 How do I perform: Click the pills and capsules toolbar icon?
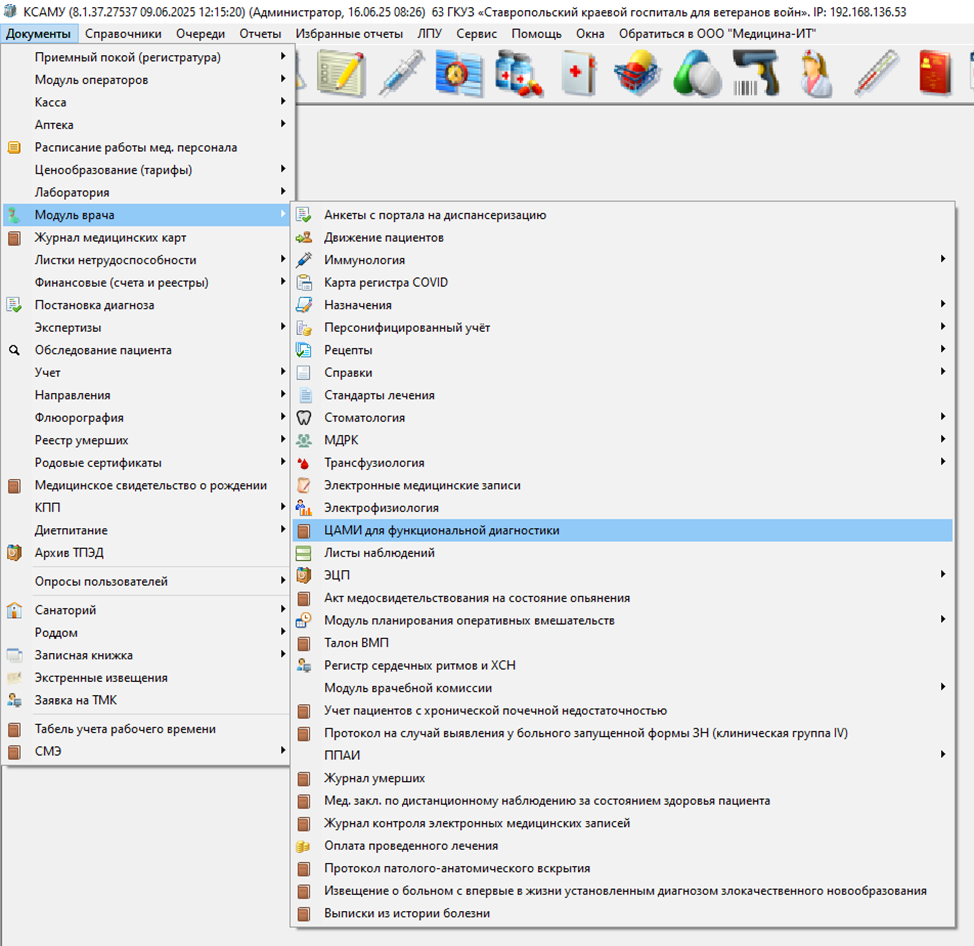coord(697,74)
